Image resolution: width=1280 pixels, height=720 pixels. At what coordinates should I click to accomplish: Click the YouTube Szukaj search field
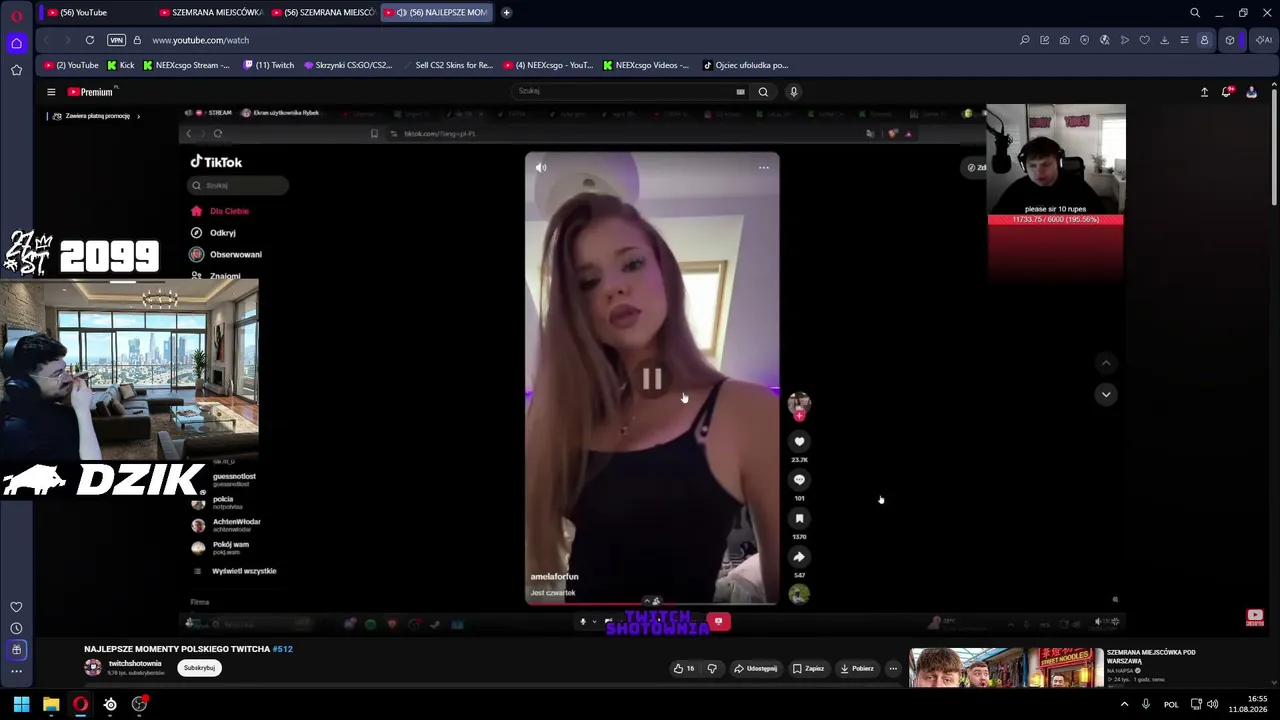(625, 92)
